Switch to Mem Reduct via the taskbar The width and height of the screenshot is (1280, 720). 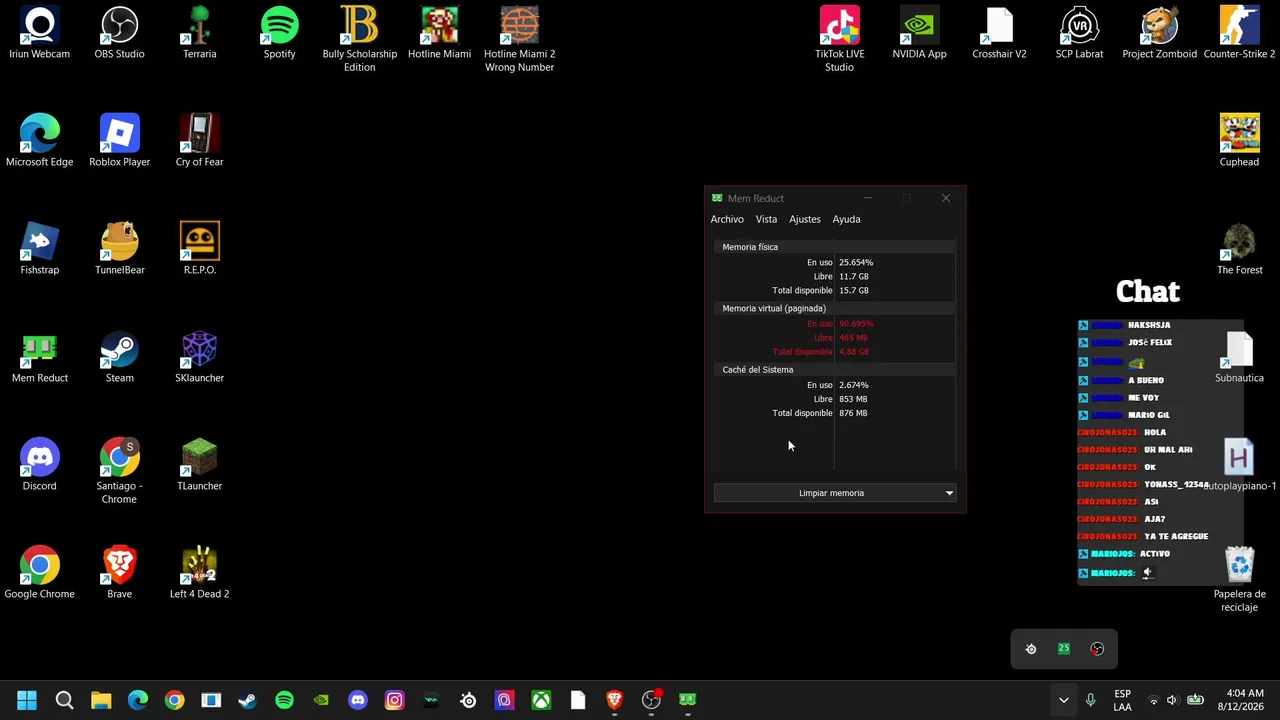coord(688,700)
